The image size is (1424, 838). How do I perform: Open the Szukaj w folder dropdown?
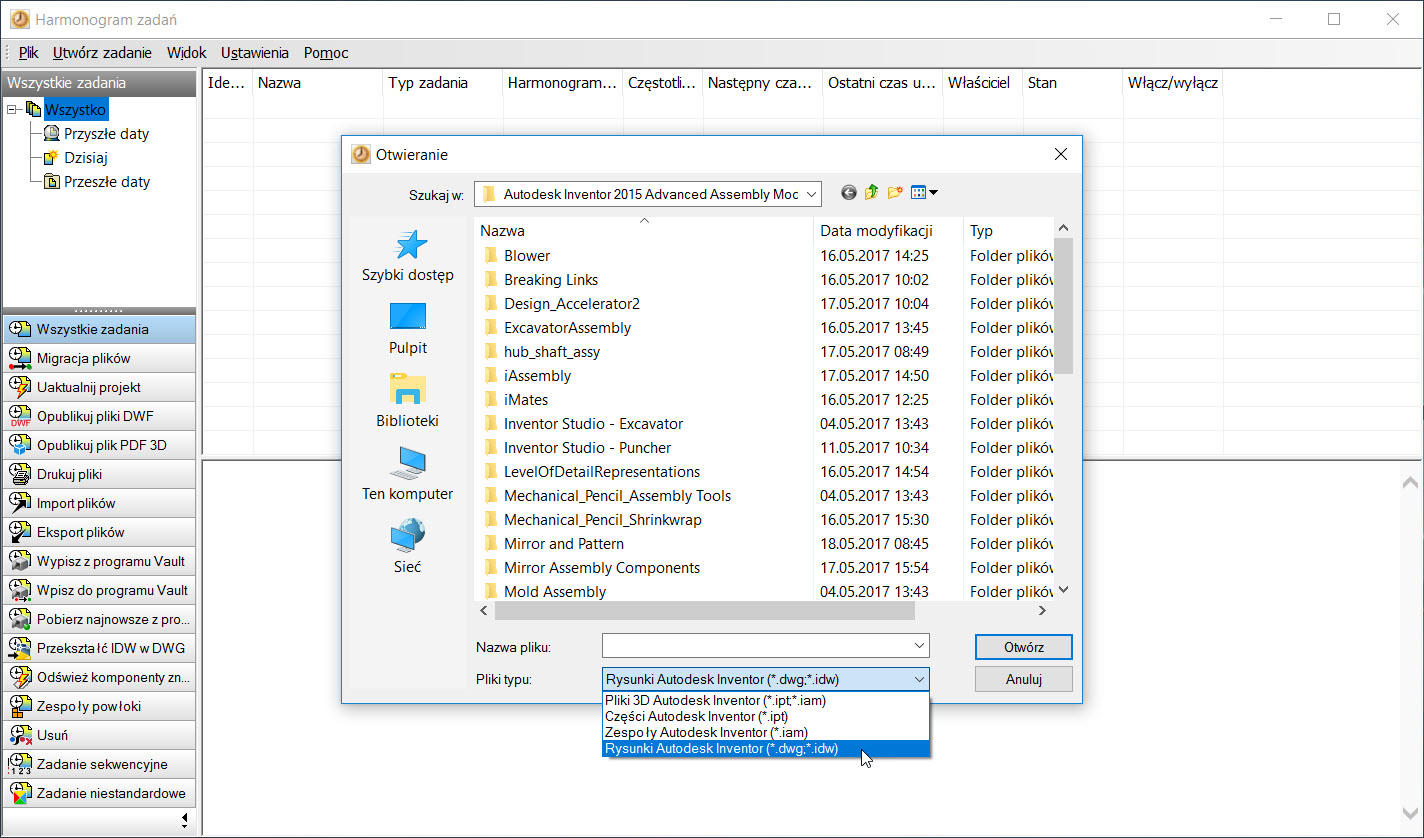(810, 194)
